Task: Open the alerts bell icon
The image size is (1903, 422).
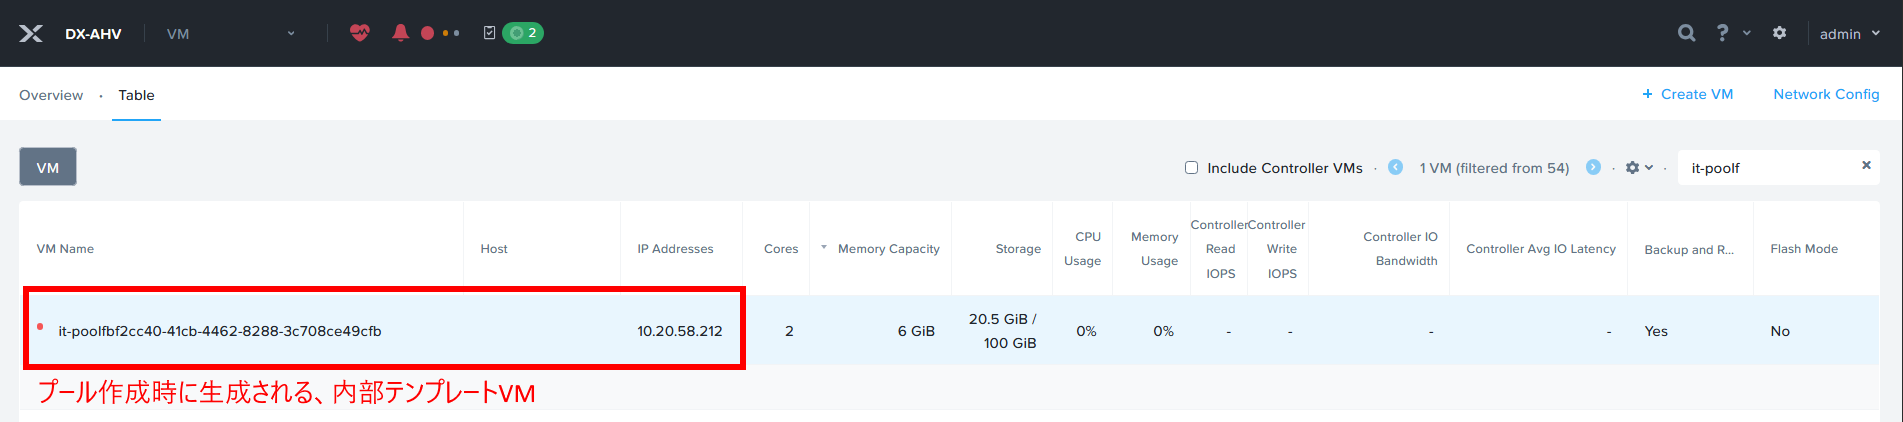Action: 400,33
